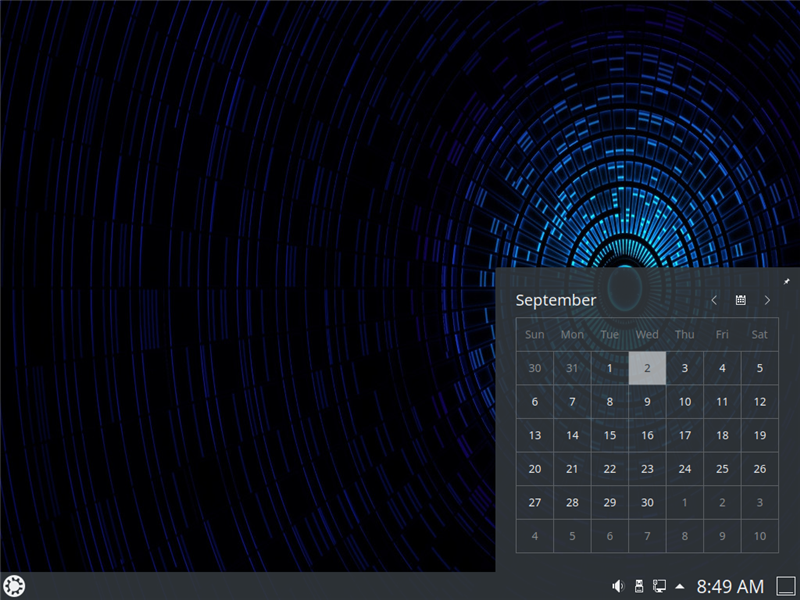Select day 17 in the calendar
This screenshot has width=800, height=600.
pos(685,435)
